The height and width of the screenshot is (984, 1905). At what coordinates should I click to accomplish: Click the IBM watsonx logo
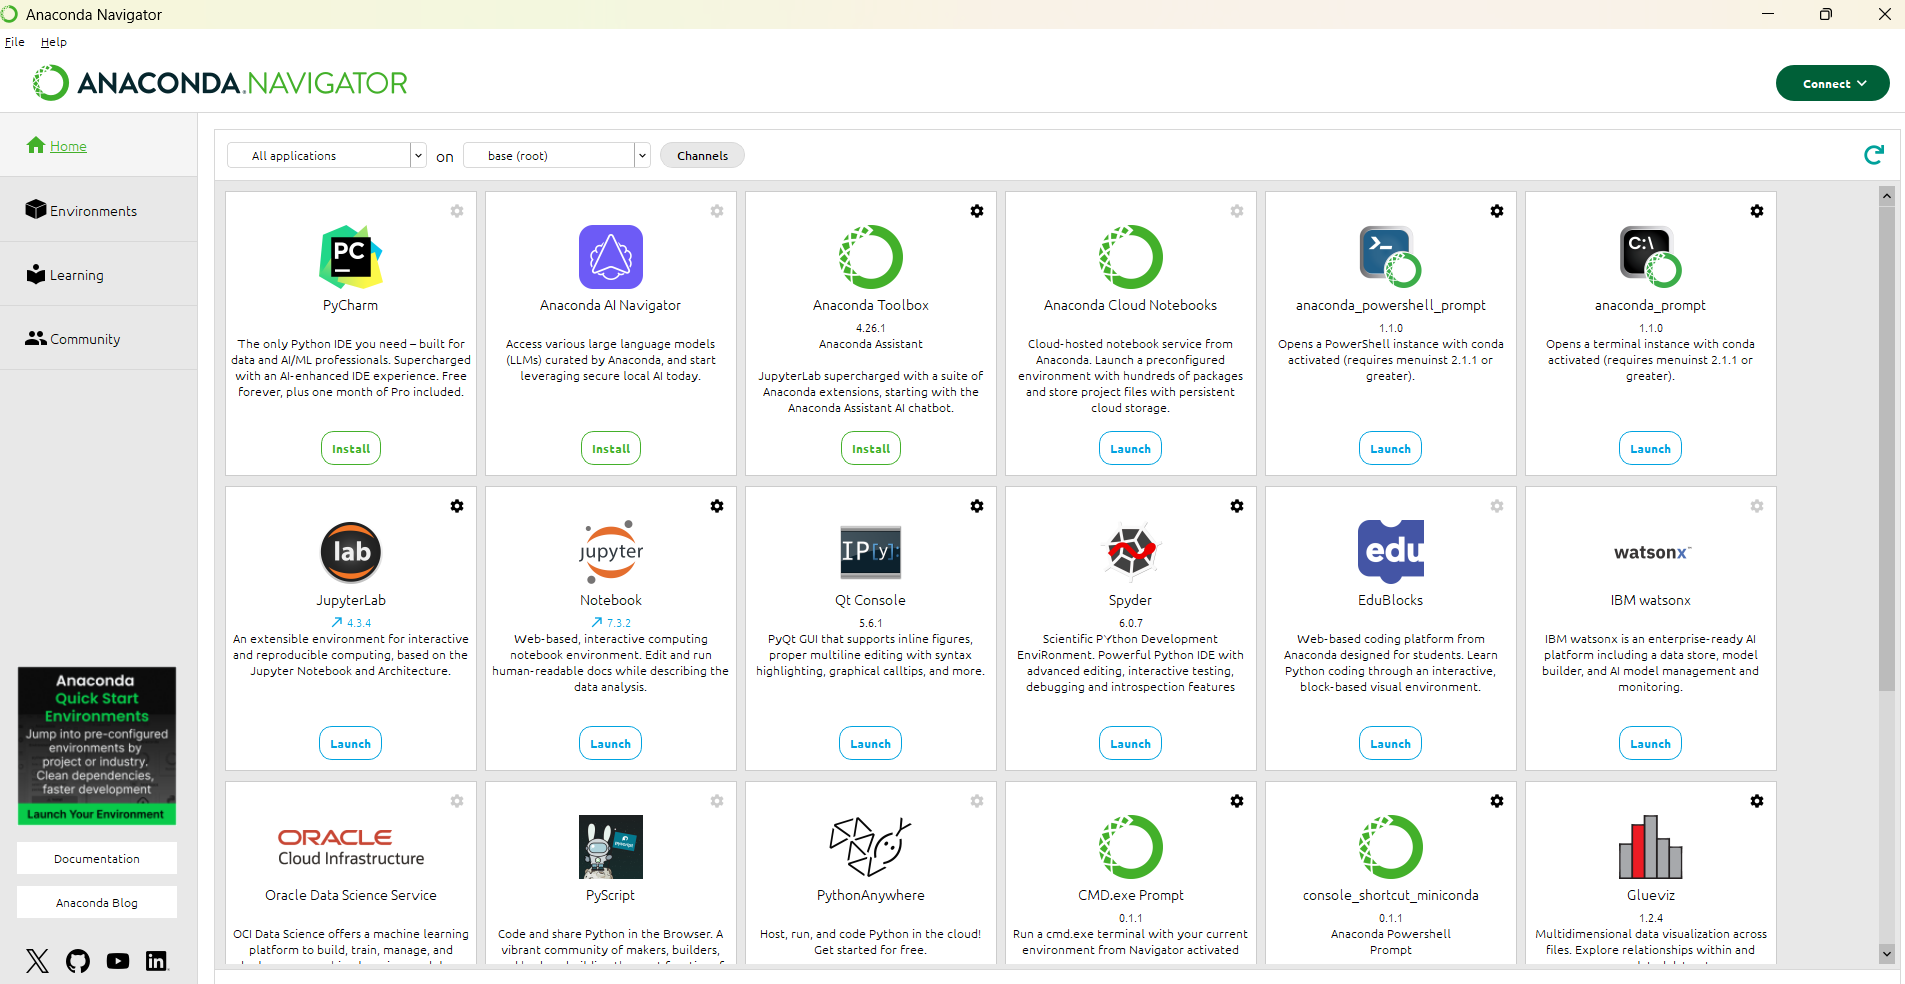[x=1651, y=552]
